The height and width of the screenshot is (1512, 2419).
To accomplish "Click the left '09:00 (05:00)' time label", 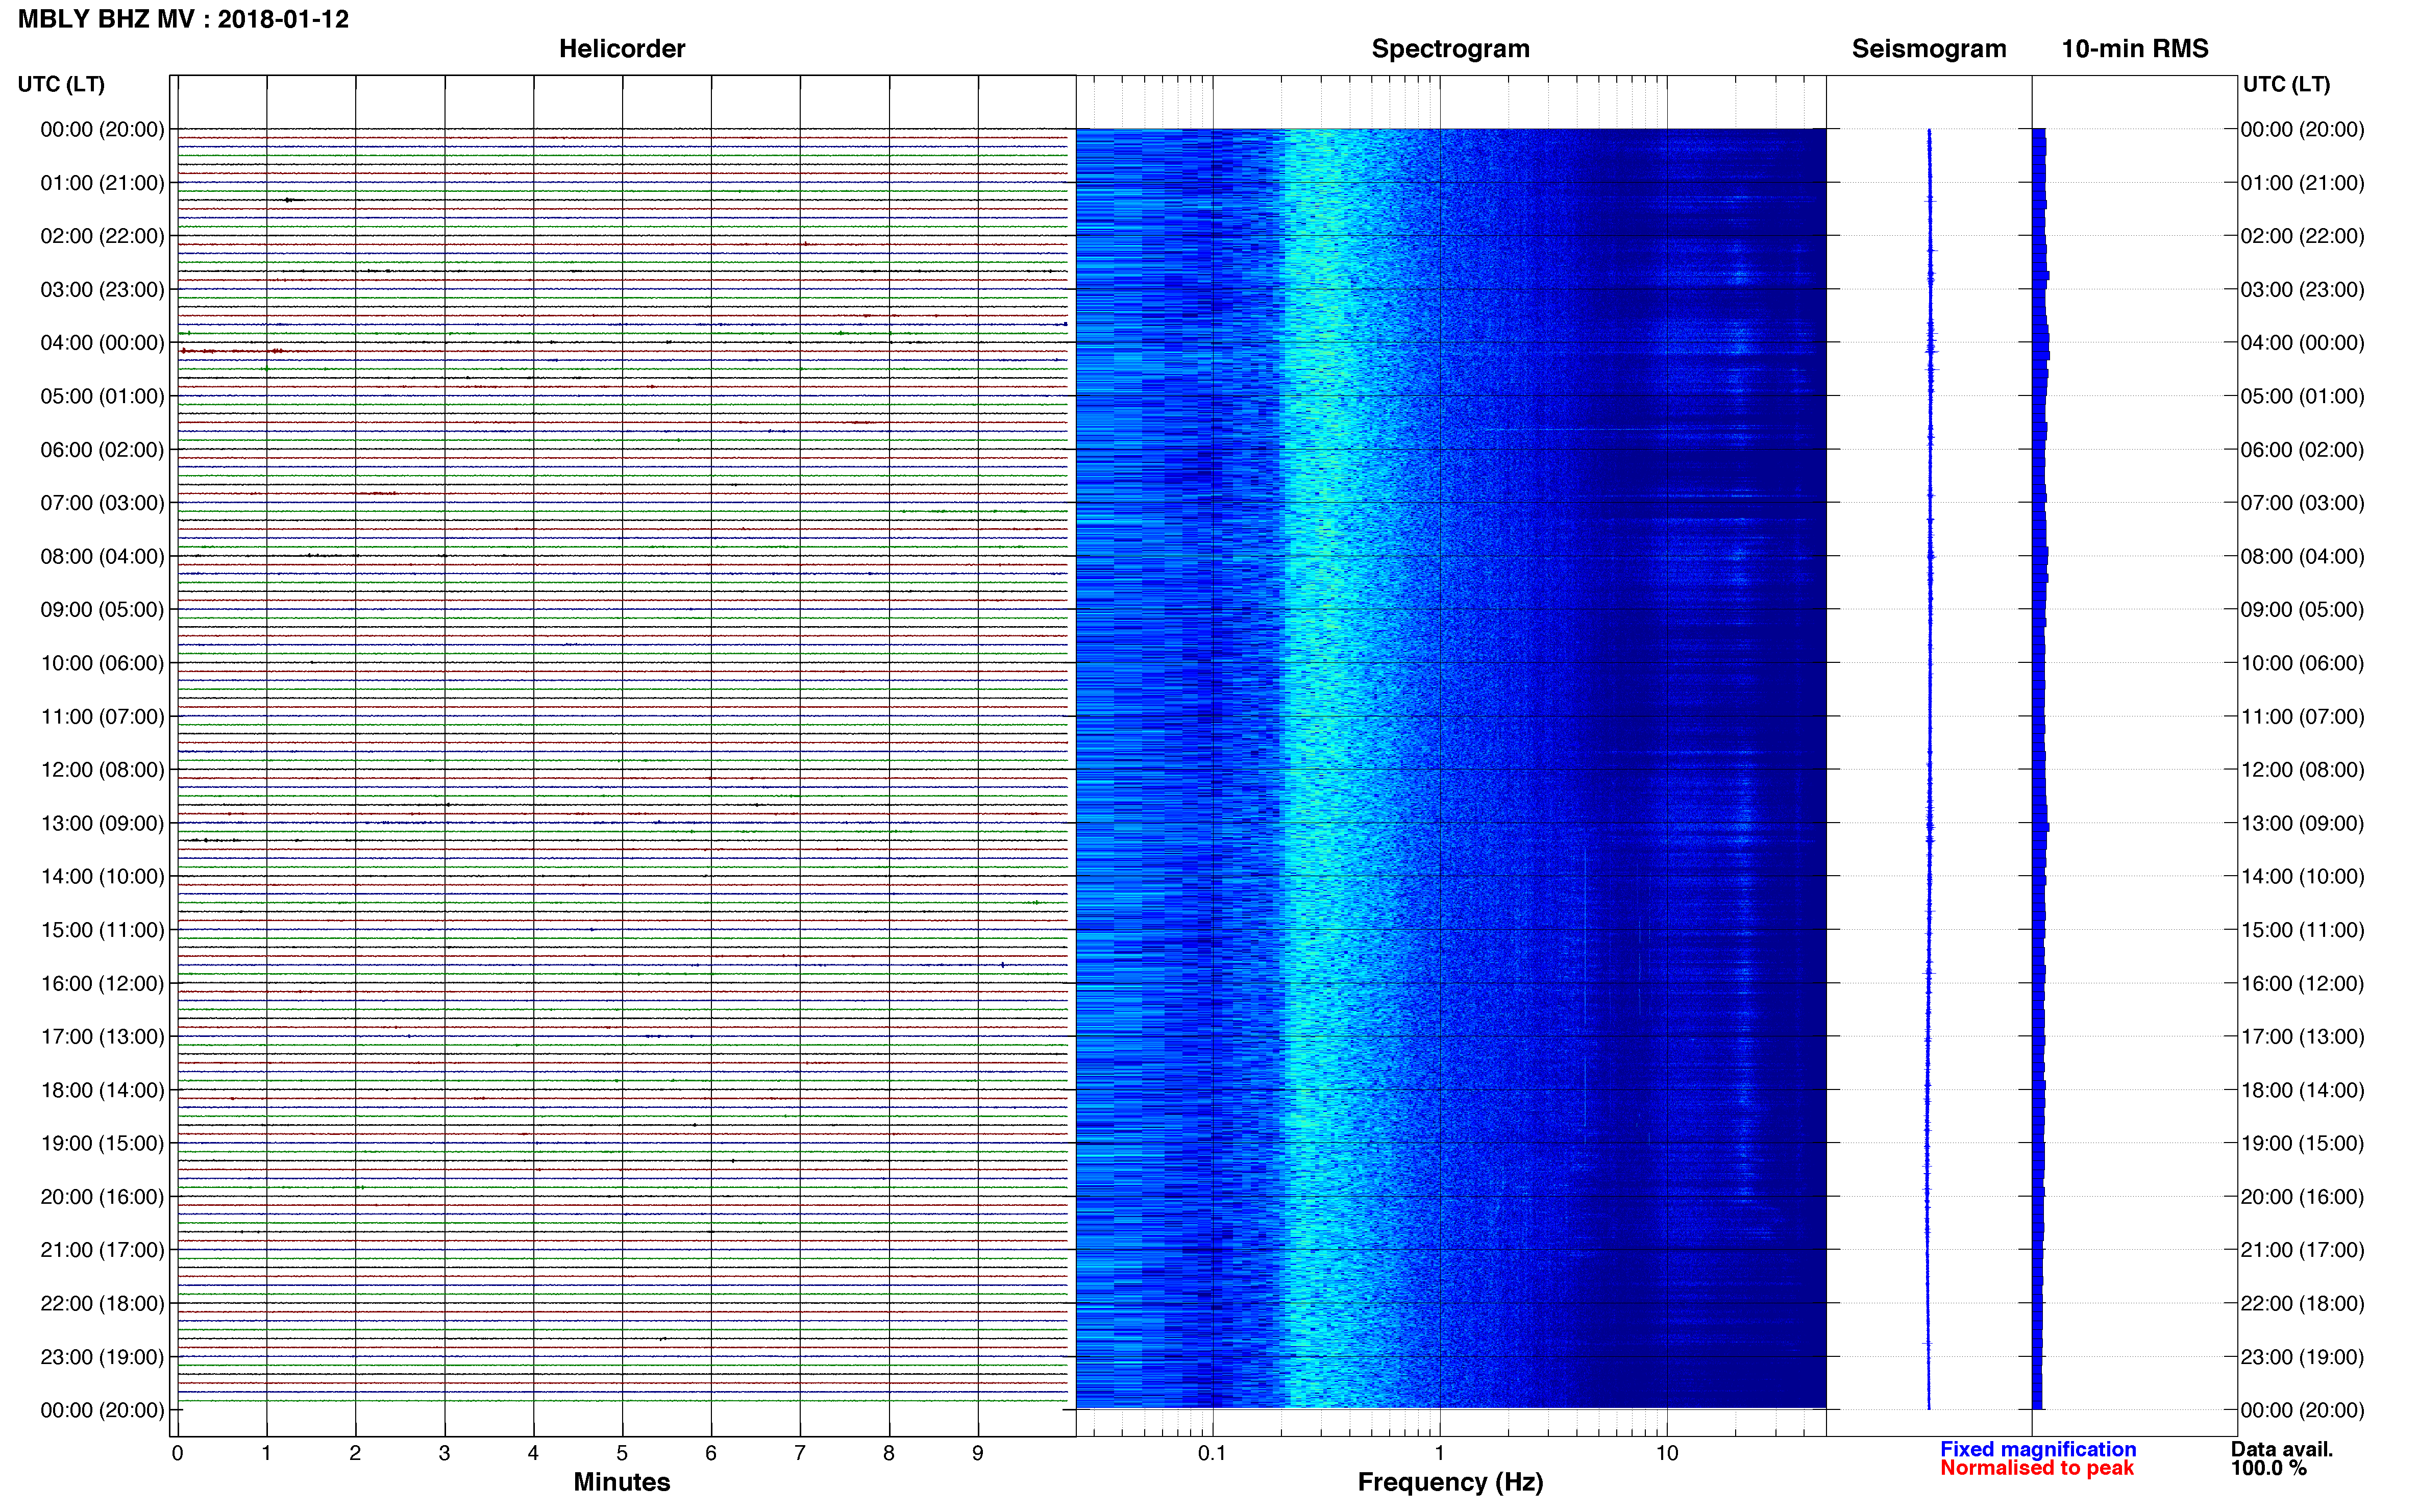I will pyautogui.click(x=102, y=610).
